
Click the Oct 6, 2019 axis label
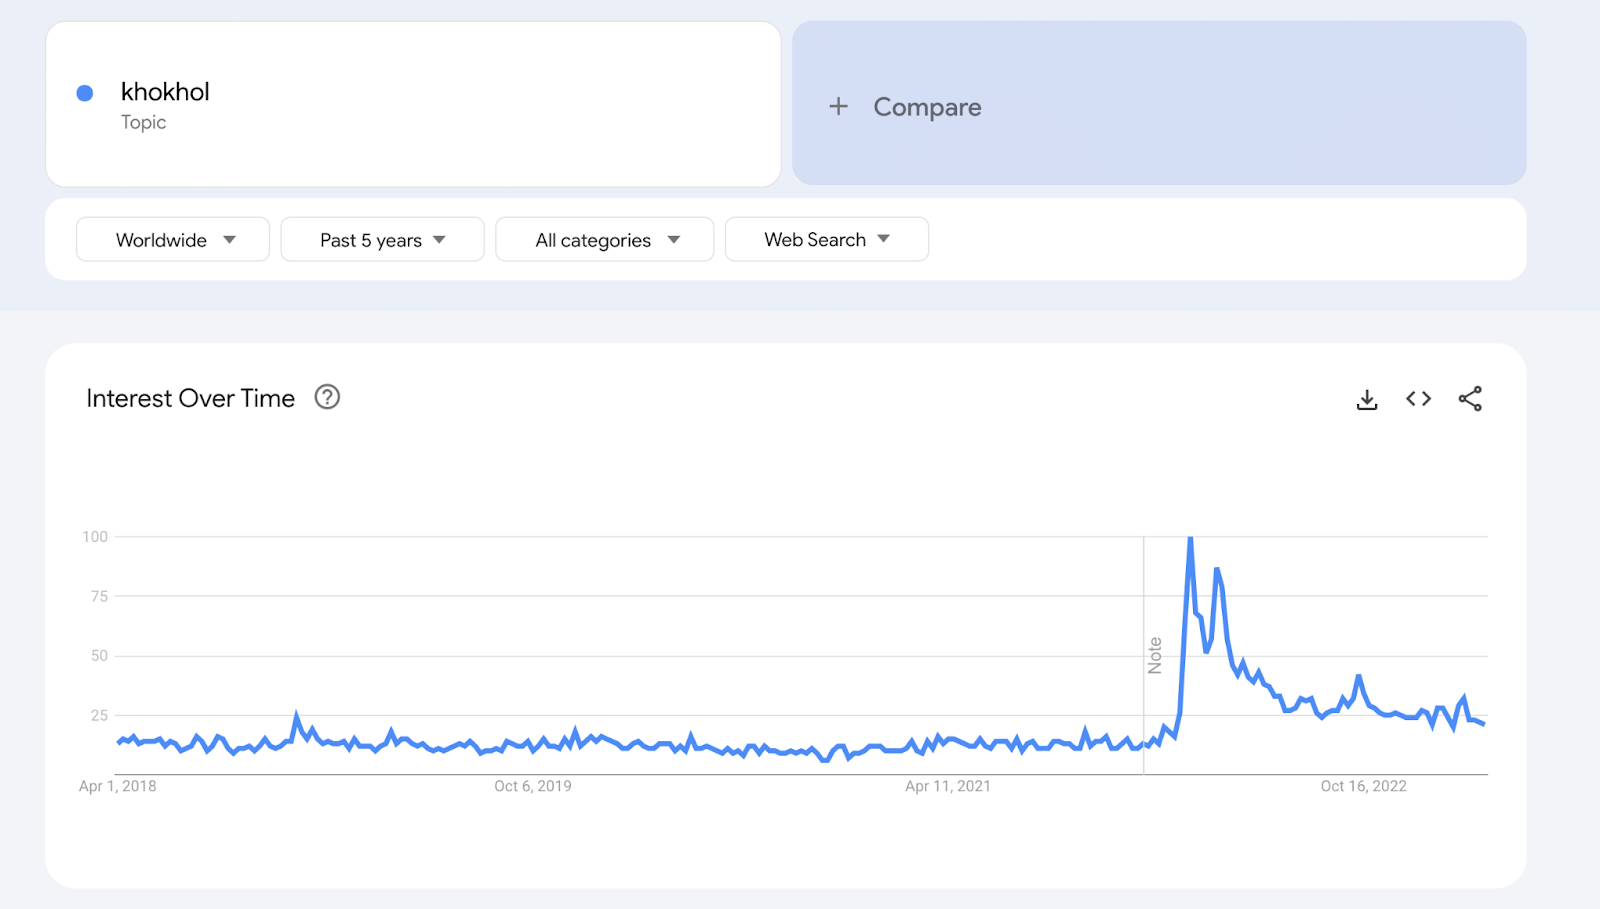pyautogui.click(x=533, y=786)
